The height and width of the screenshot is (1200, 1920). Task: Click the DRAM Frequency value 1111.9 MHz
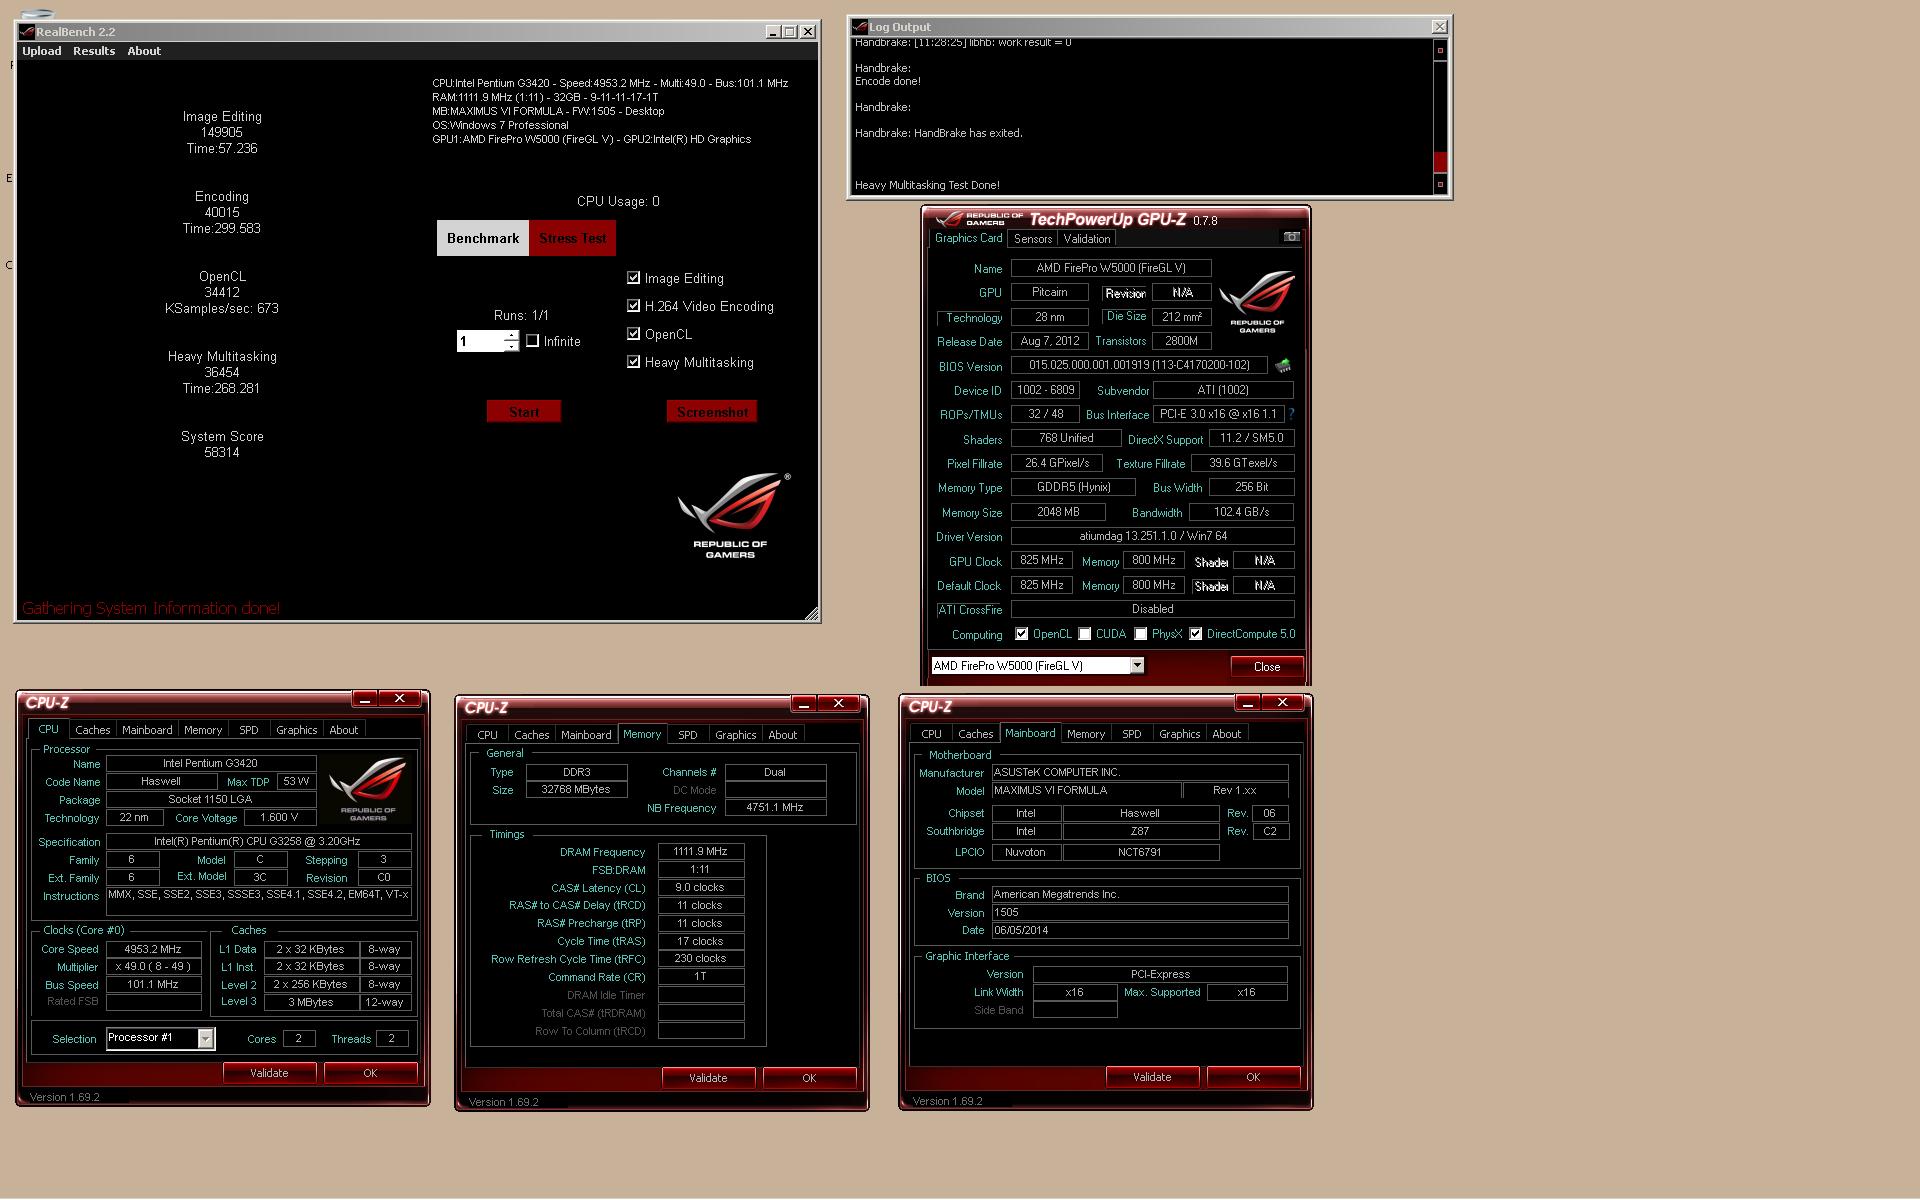[x=700, y=852]
